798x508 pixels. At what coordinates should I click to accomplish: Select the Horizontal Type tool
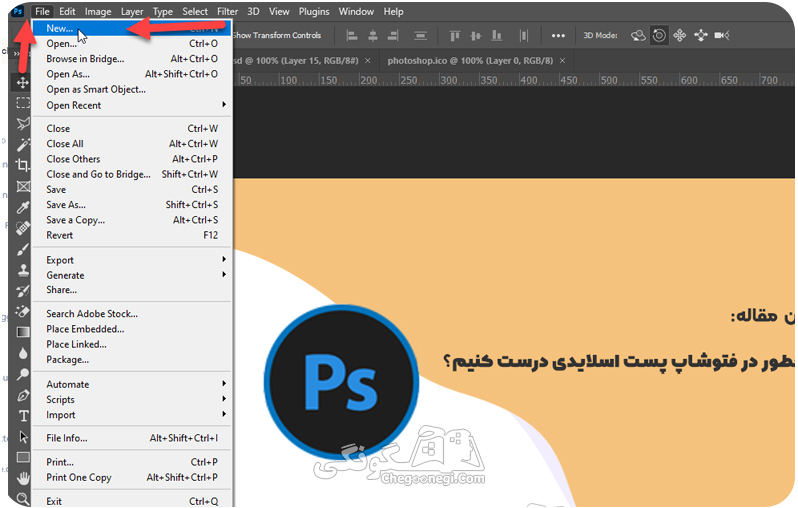(x=22, y=416)
